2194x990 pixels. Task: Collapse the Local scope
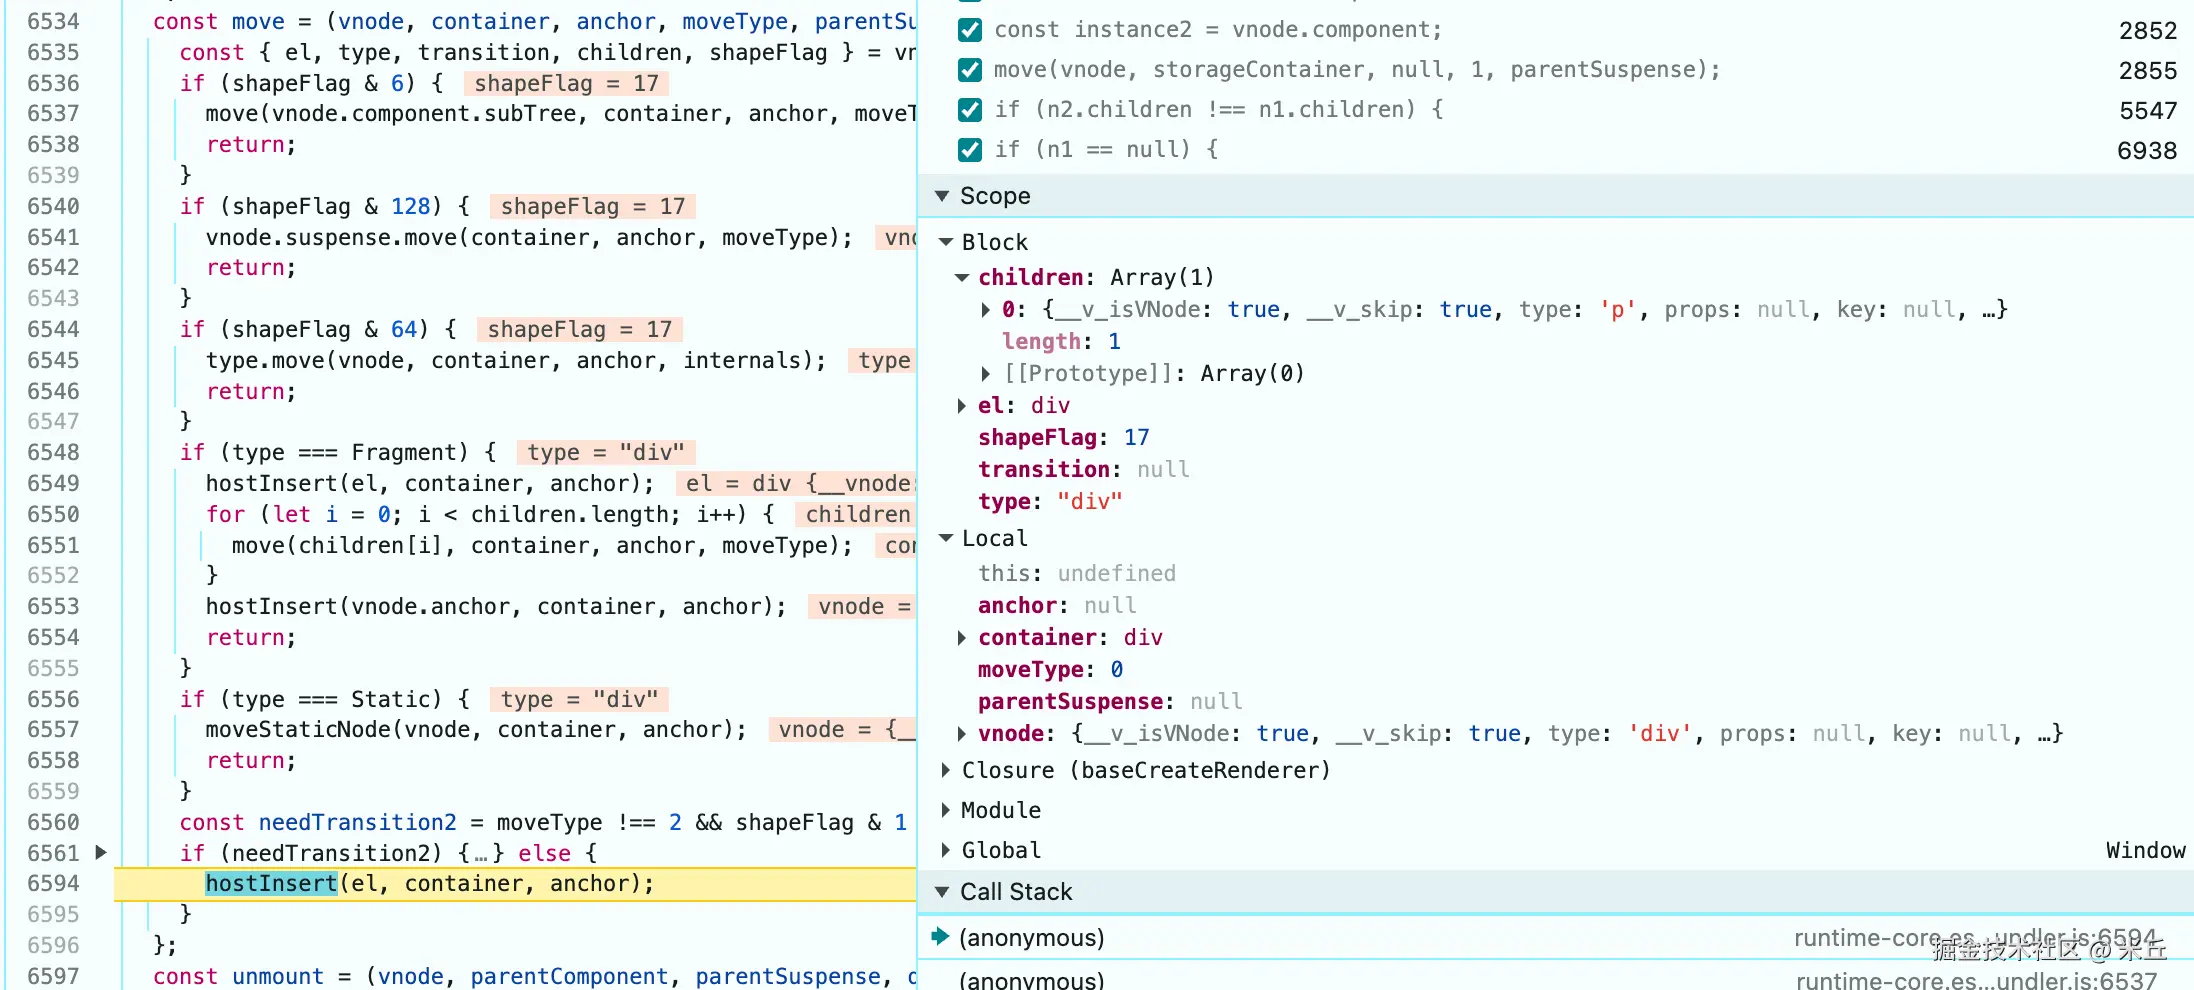click(946, 538)
